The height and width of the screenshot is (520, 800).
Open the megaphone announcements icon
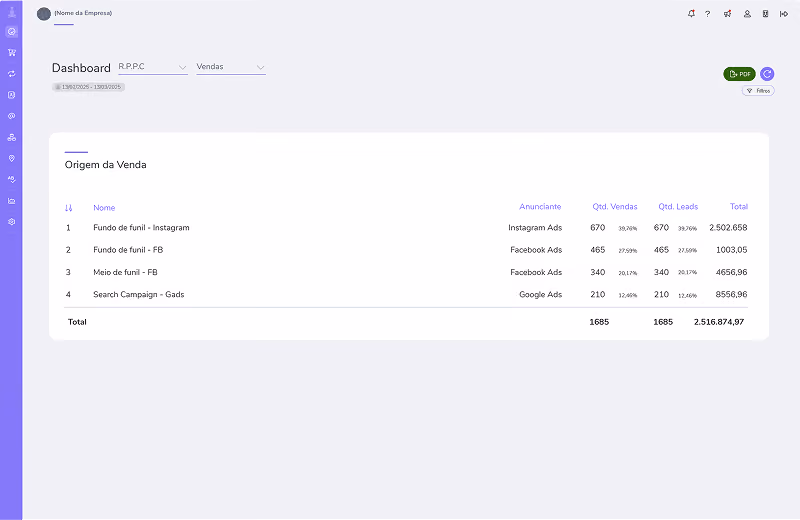728,14
